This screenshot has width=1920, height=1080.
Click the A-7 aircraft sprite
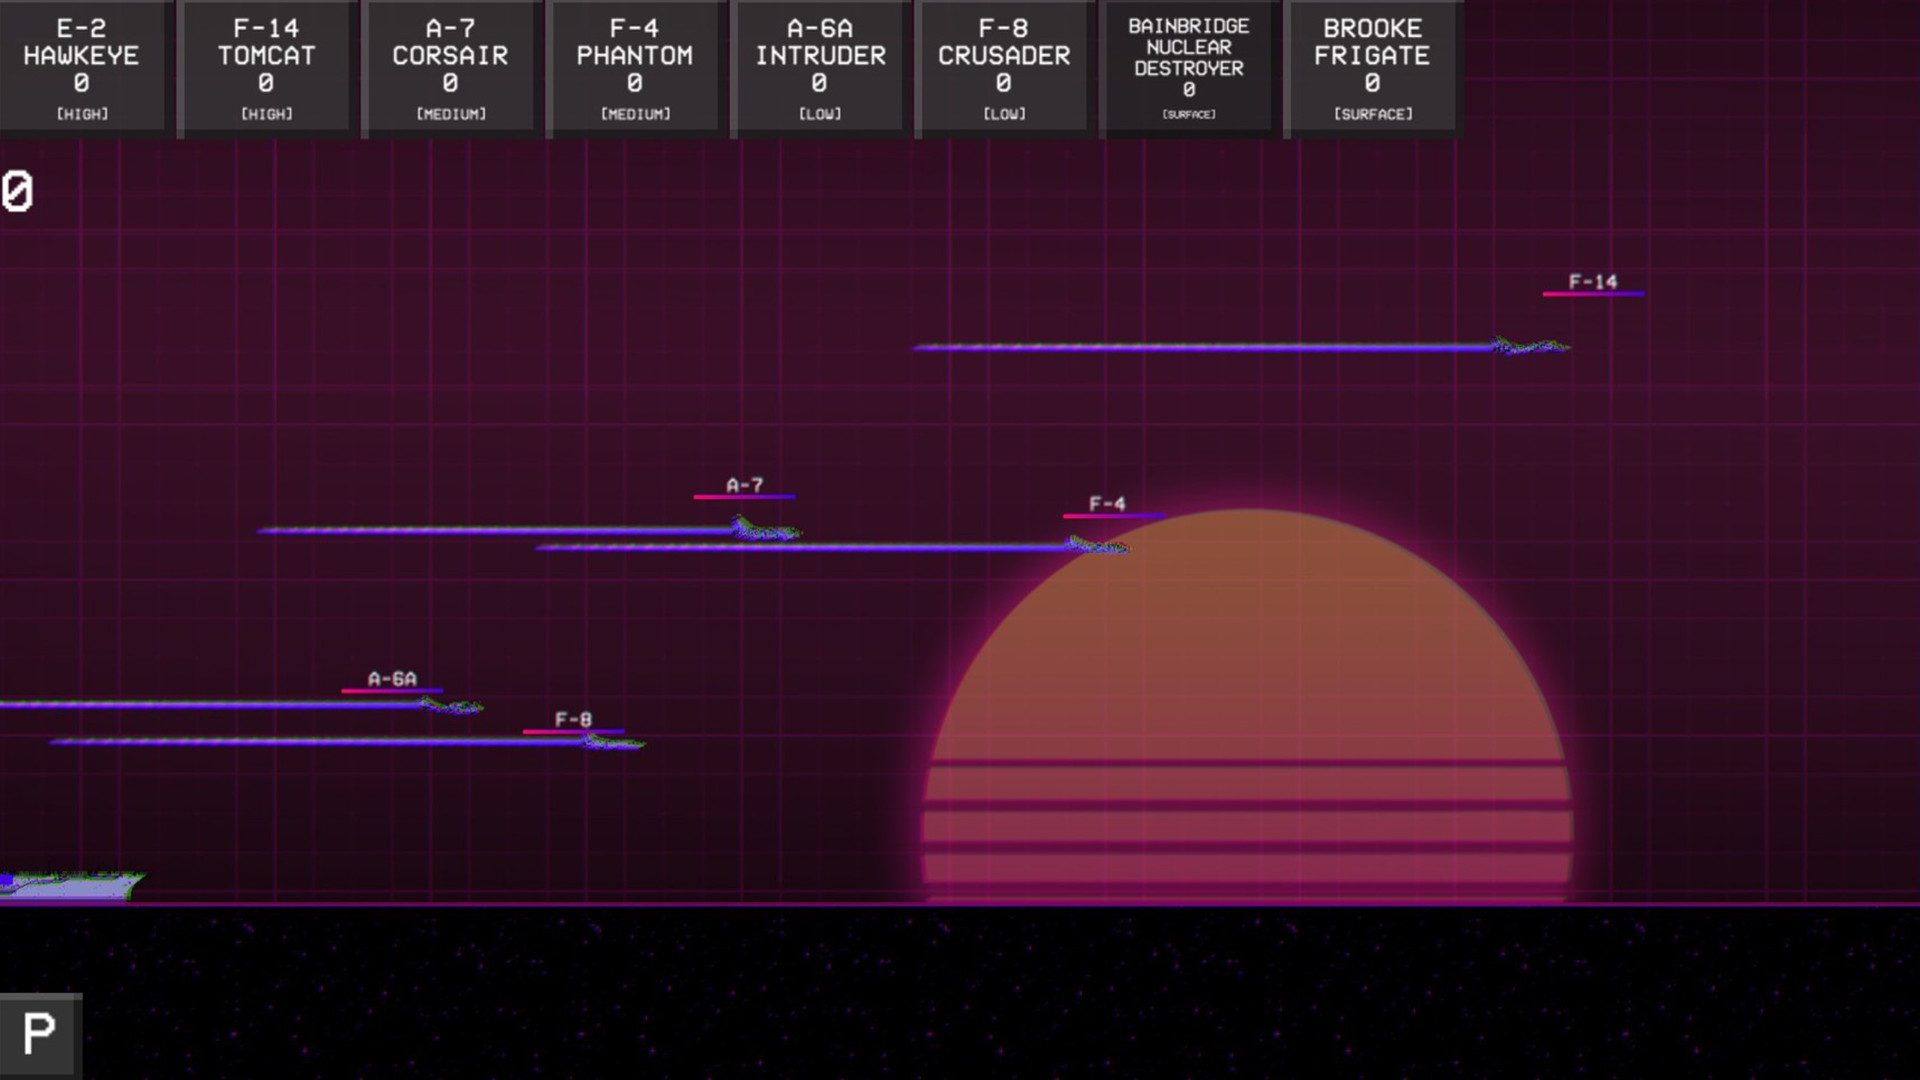[x=765, y=529]
